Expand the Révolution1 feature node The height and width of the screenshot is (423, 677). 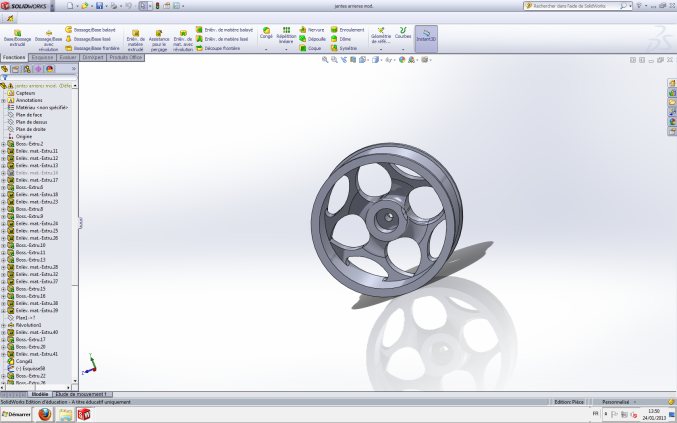(3, 325)
